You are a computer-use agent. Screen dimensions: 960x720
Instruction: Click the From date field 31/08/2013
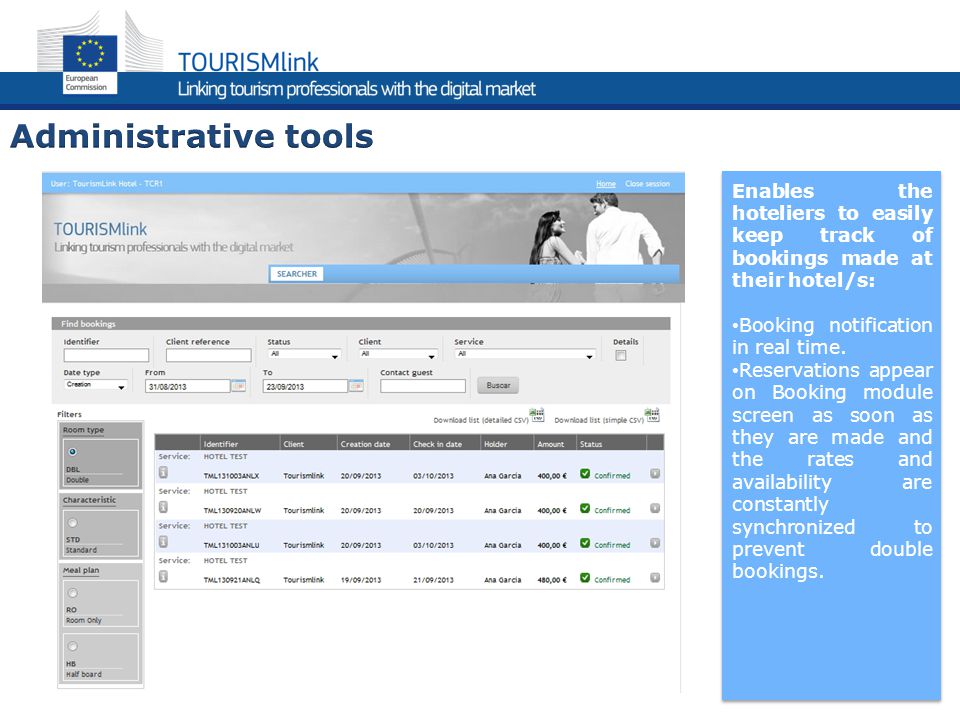point(187,386)
